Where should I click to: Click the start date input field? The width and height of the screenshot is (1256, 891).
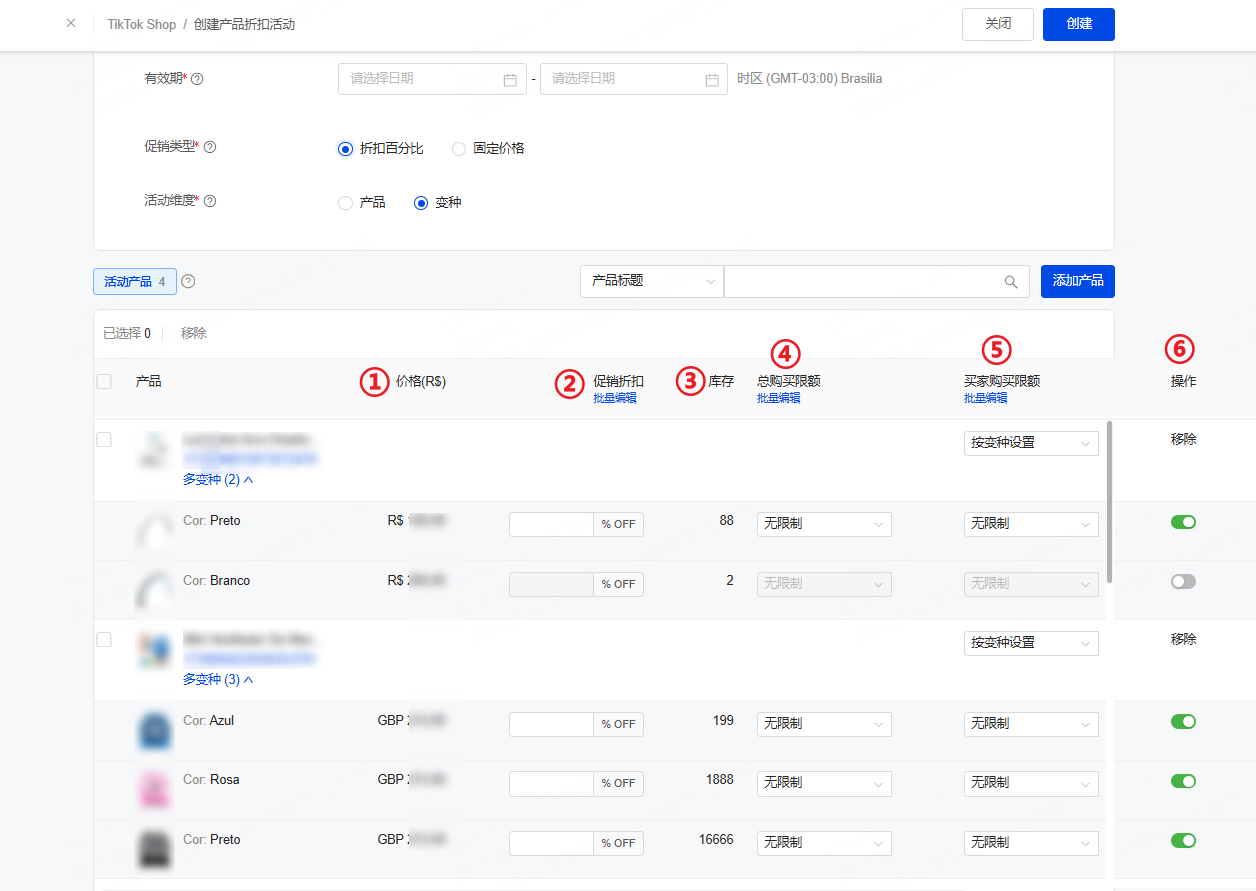432,79
